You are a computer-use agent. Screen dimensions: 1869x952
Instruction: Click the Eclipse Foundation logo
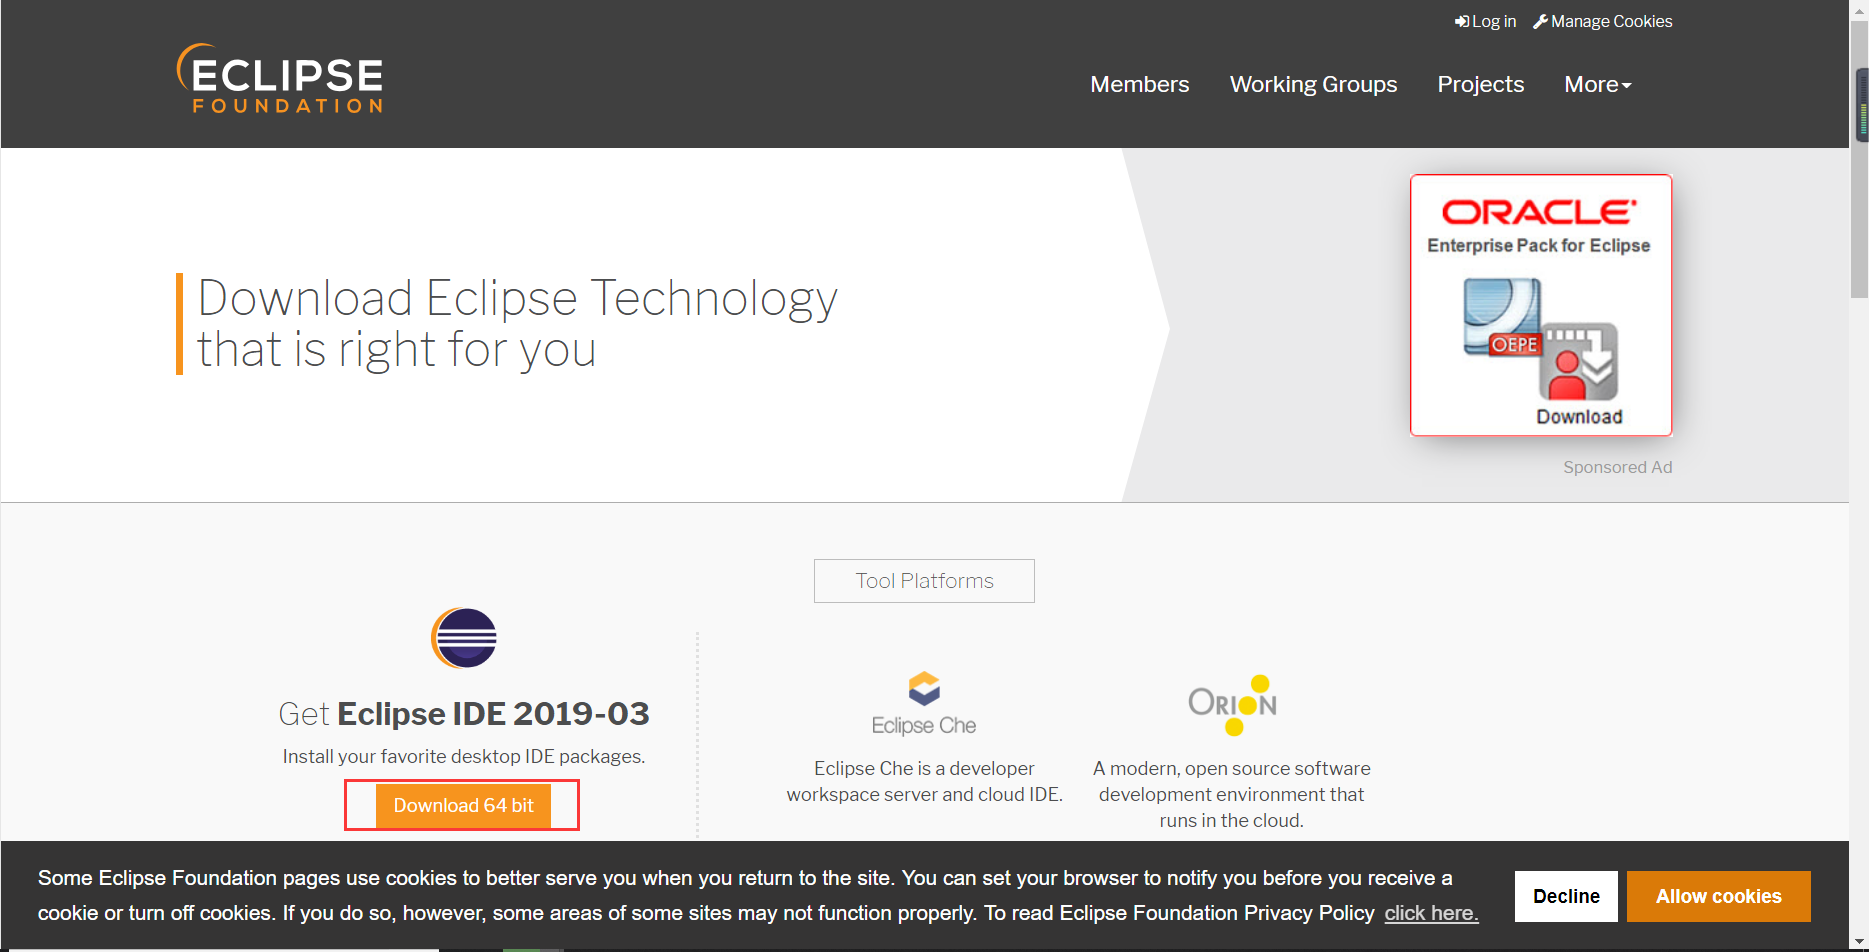pyautogui.click(x=280, y=78)
